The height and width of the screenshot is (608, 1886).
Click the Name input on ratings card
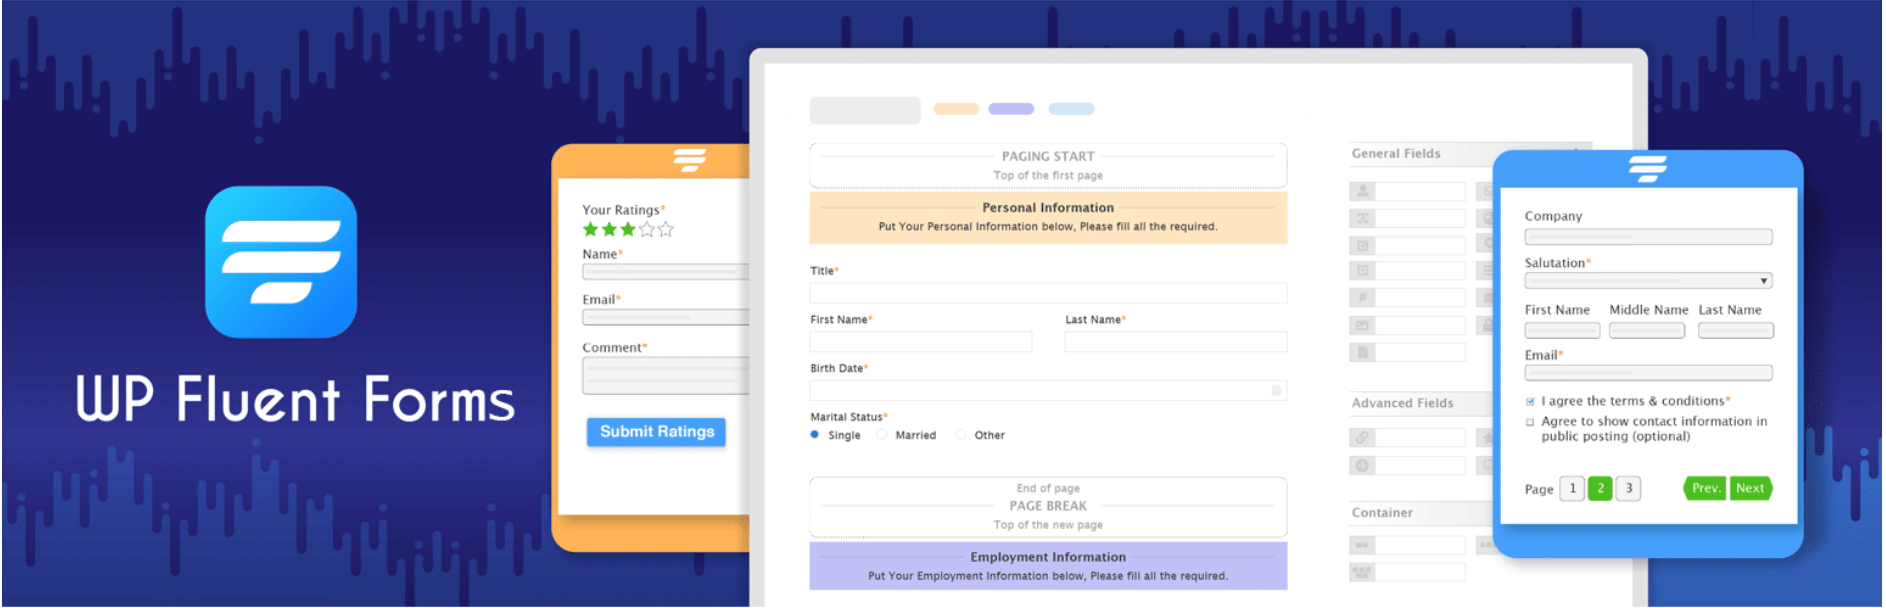666,272
